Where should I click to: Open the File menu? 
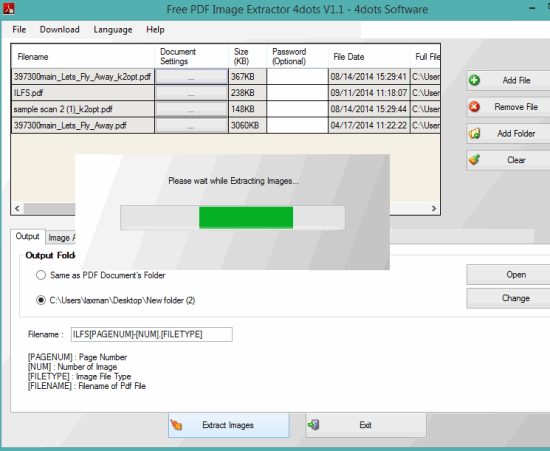pos(19,30)
